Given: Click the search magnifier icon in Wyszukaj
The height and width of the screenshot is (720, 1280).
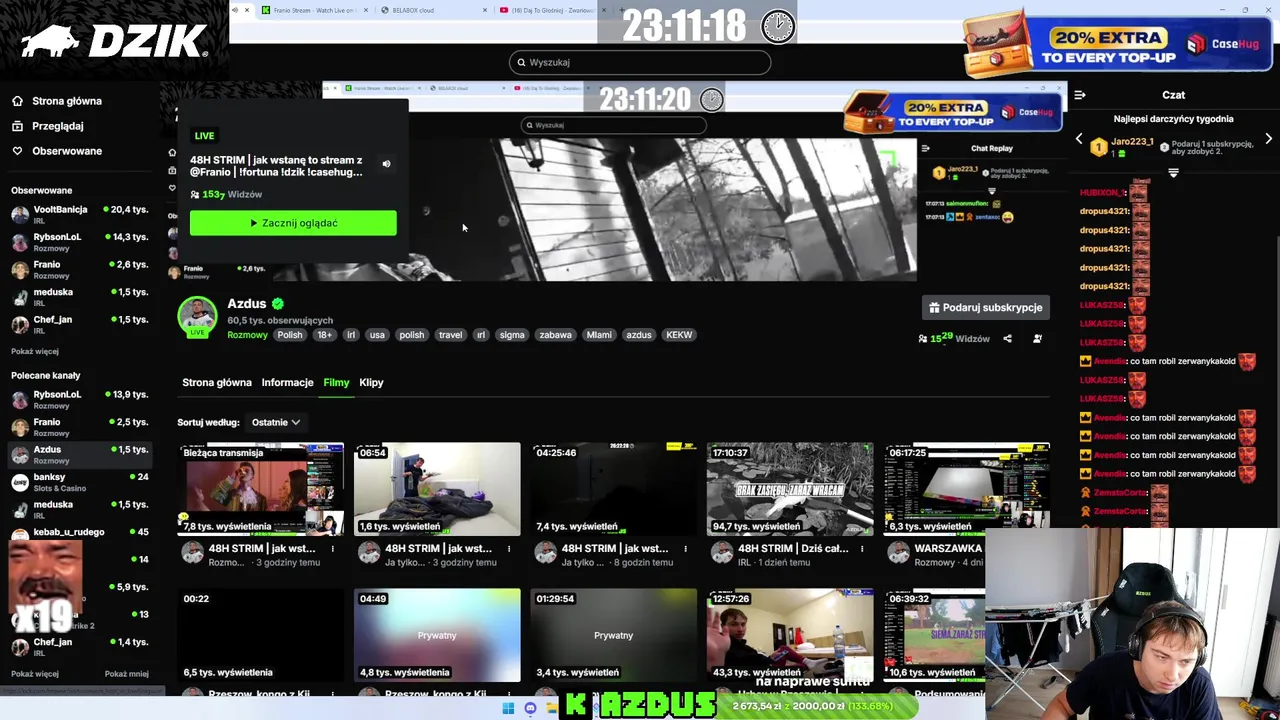Looking at the screenshot, I should tap(520, 62).
